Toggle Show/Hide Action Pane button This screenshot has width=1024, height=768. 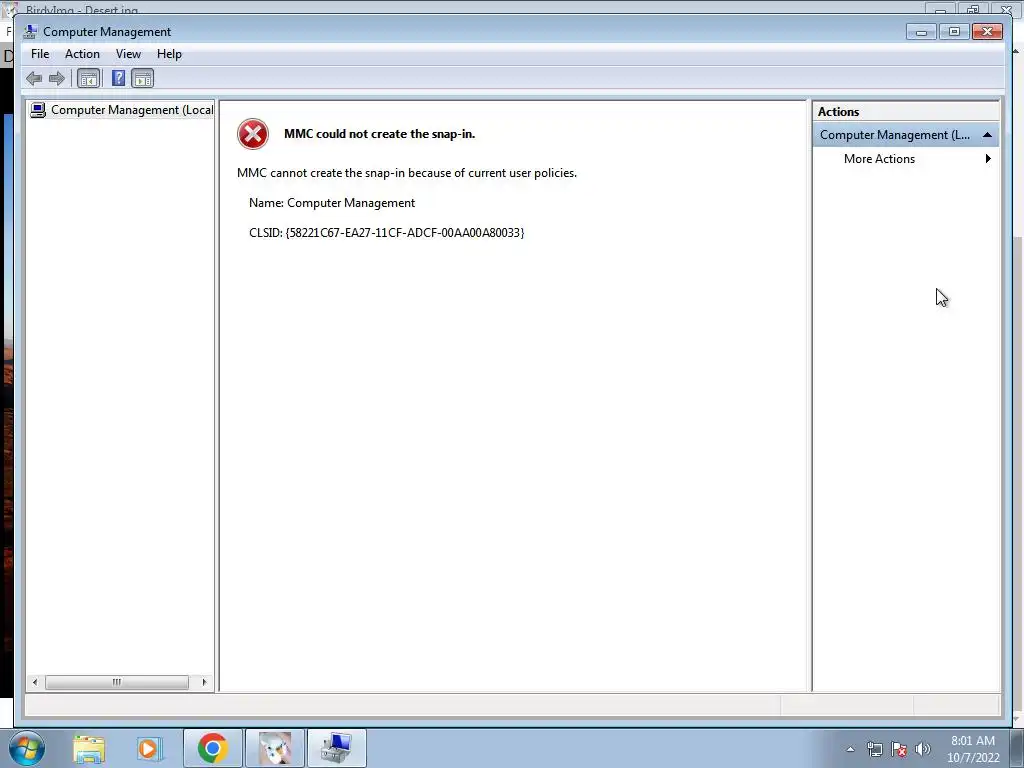[x=142, y=79]
